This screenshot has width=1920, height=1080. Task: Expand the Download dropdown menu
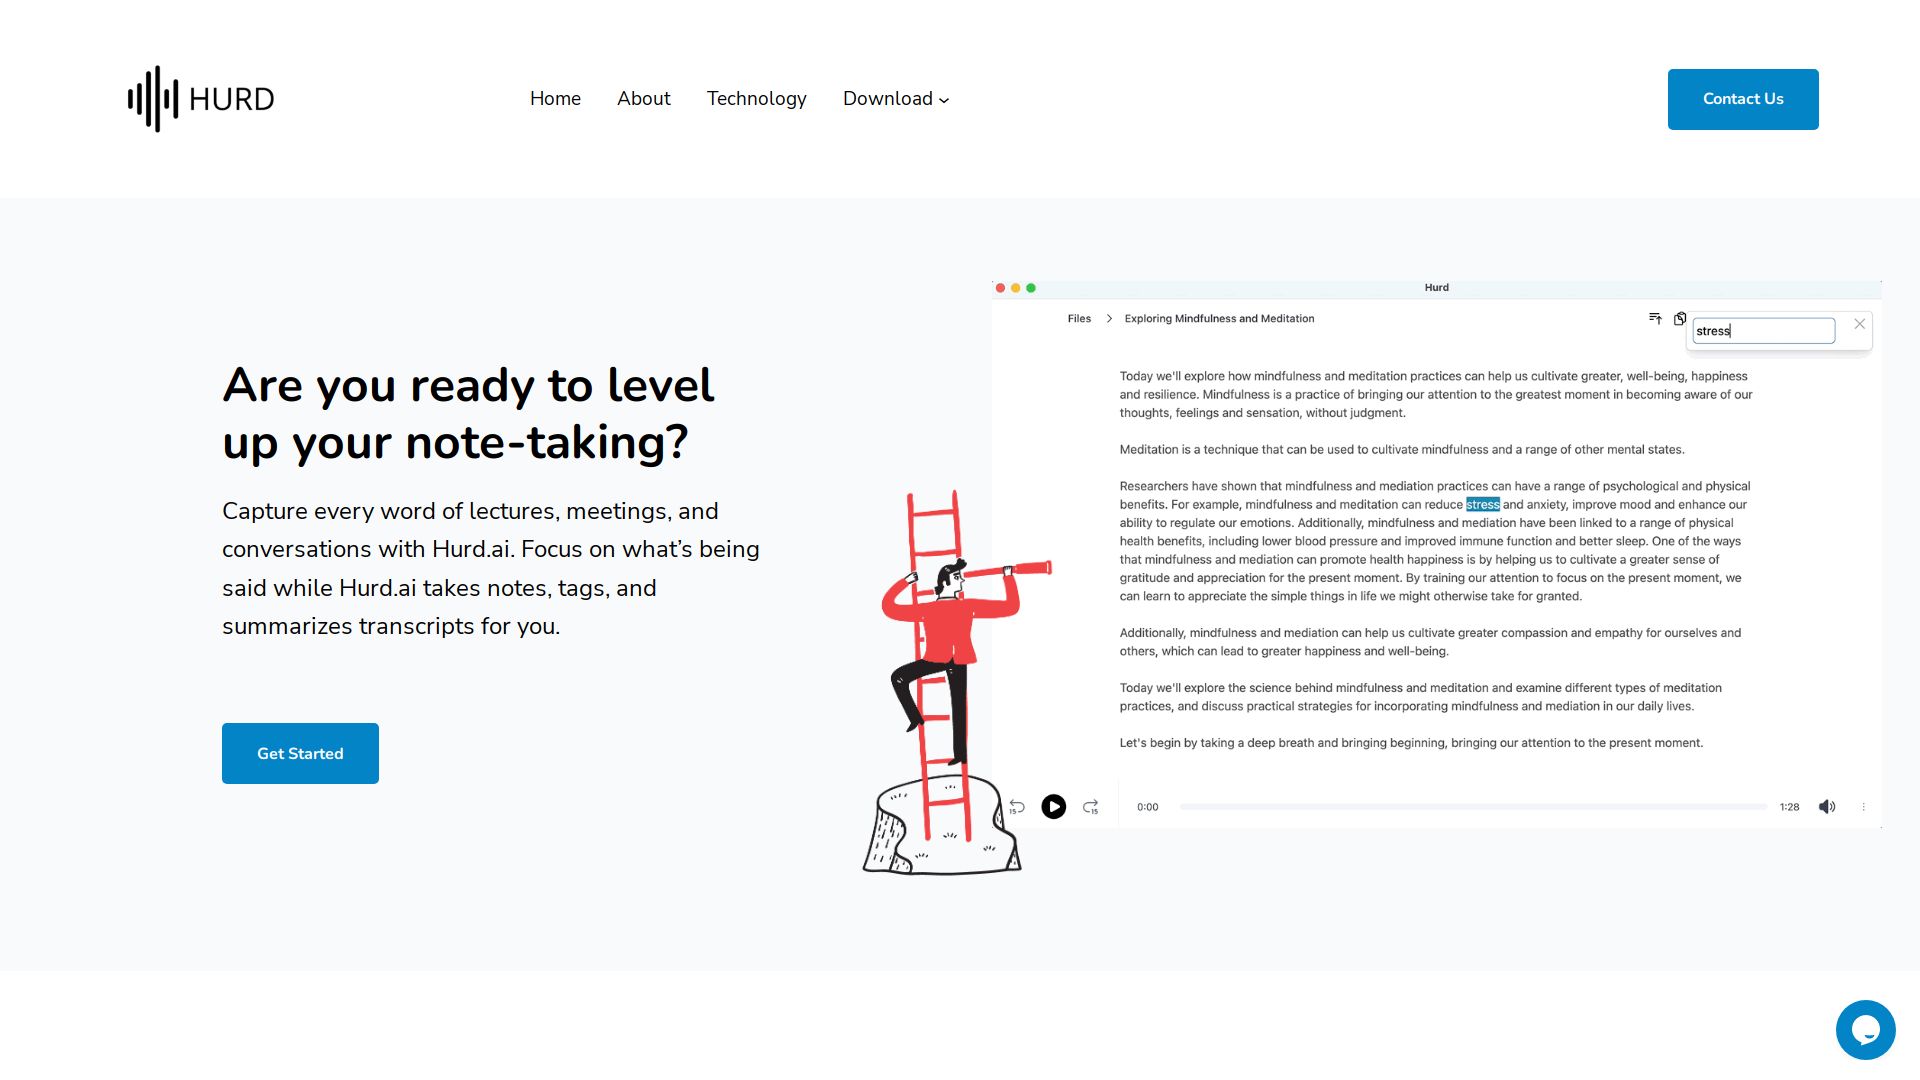click(896, 99)
